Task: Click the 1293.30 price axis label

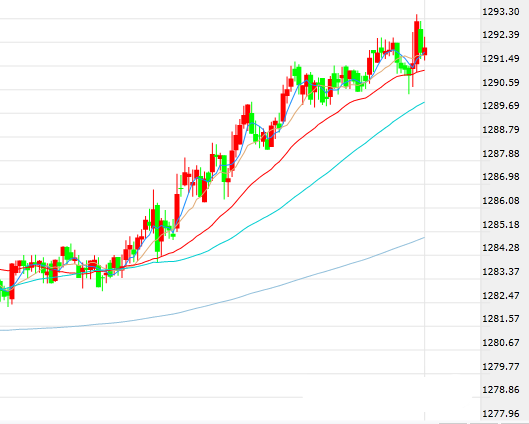Action: click(501, 12)
